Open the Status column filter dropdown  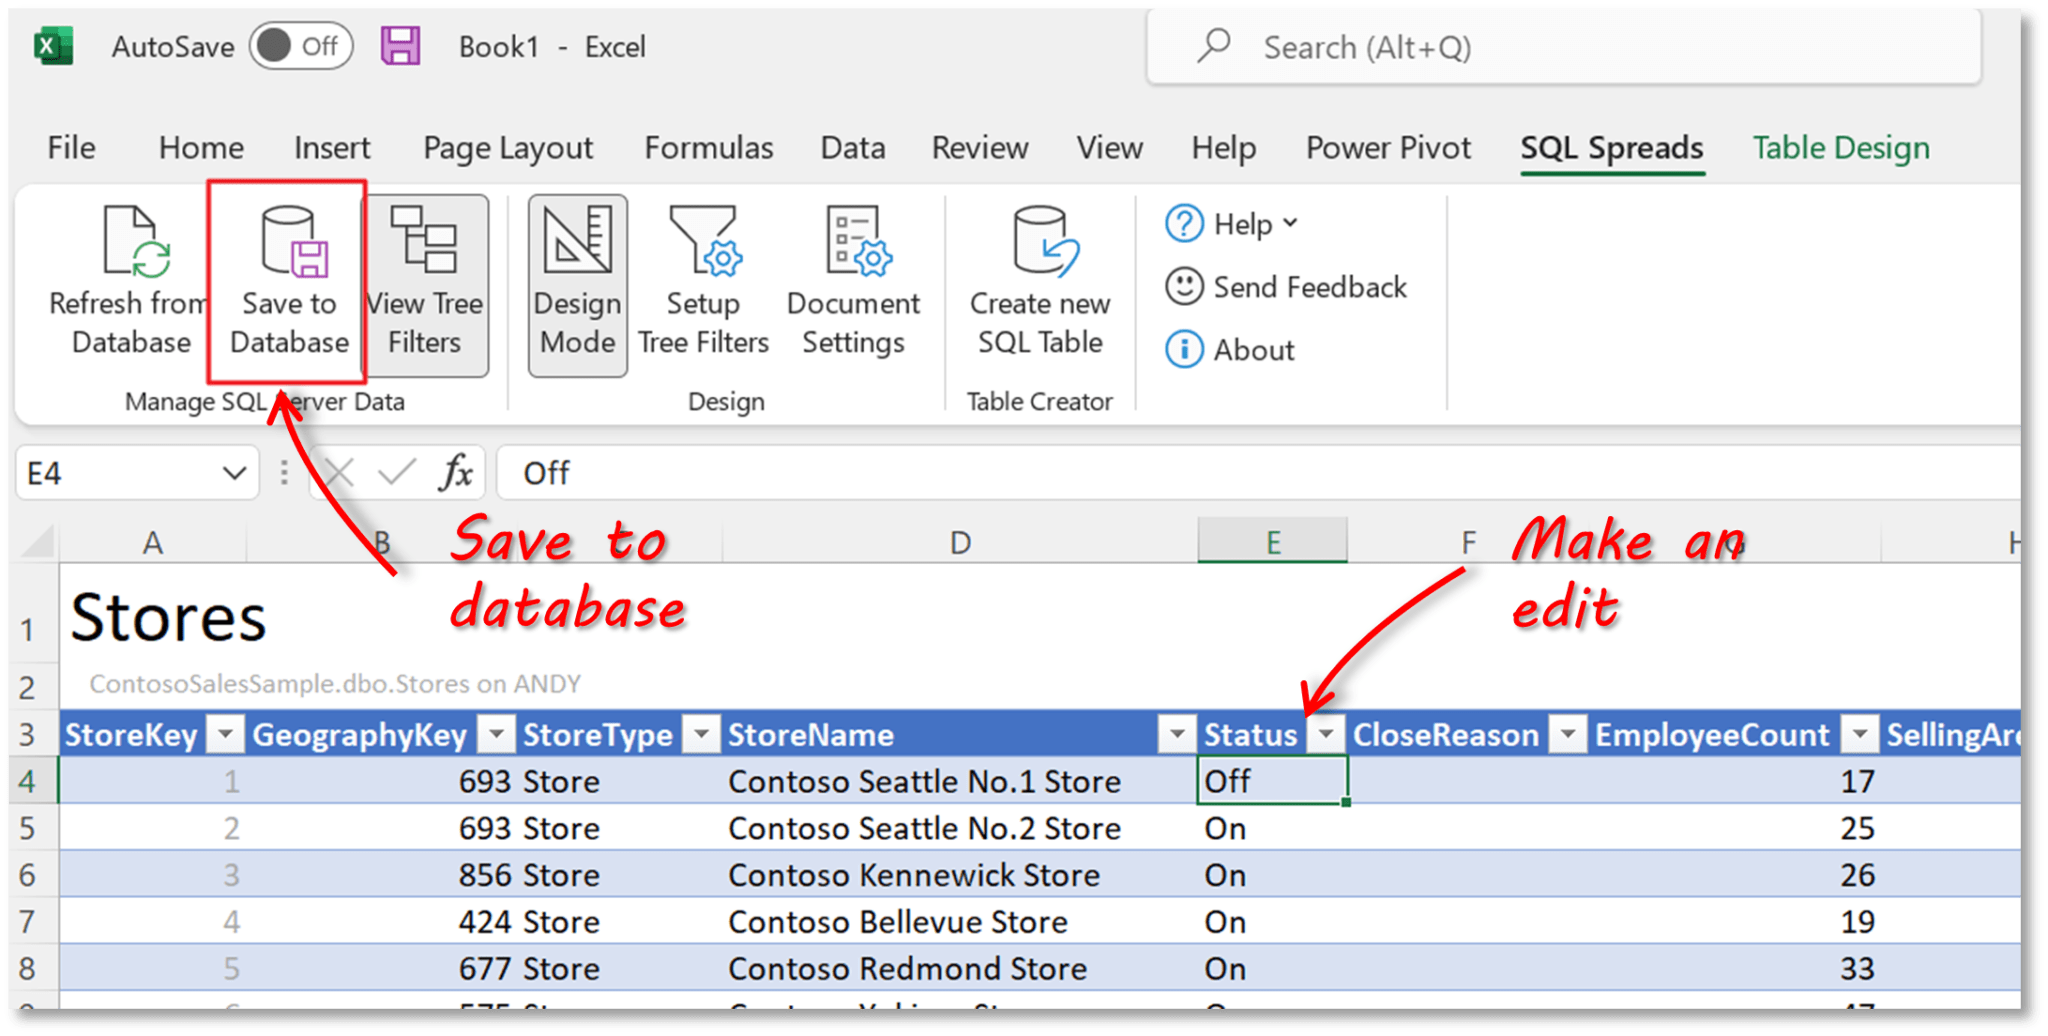pyautogui.click(x=1327, y=734)
